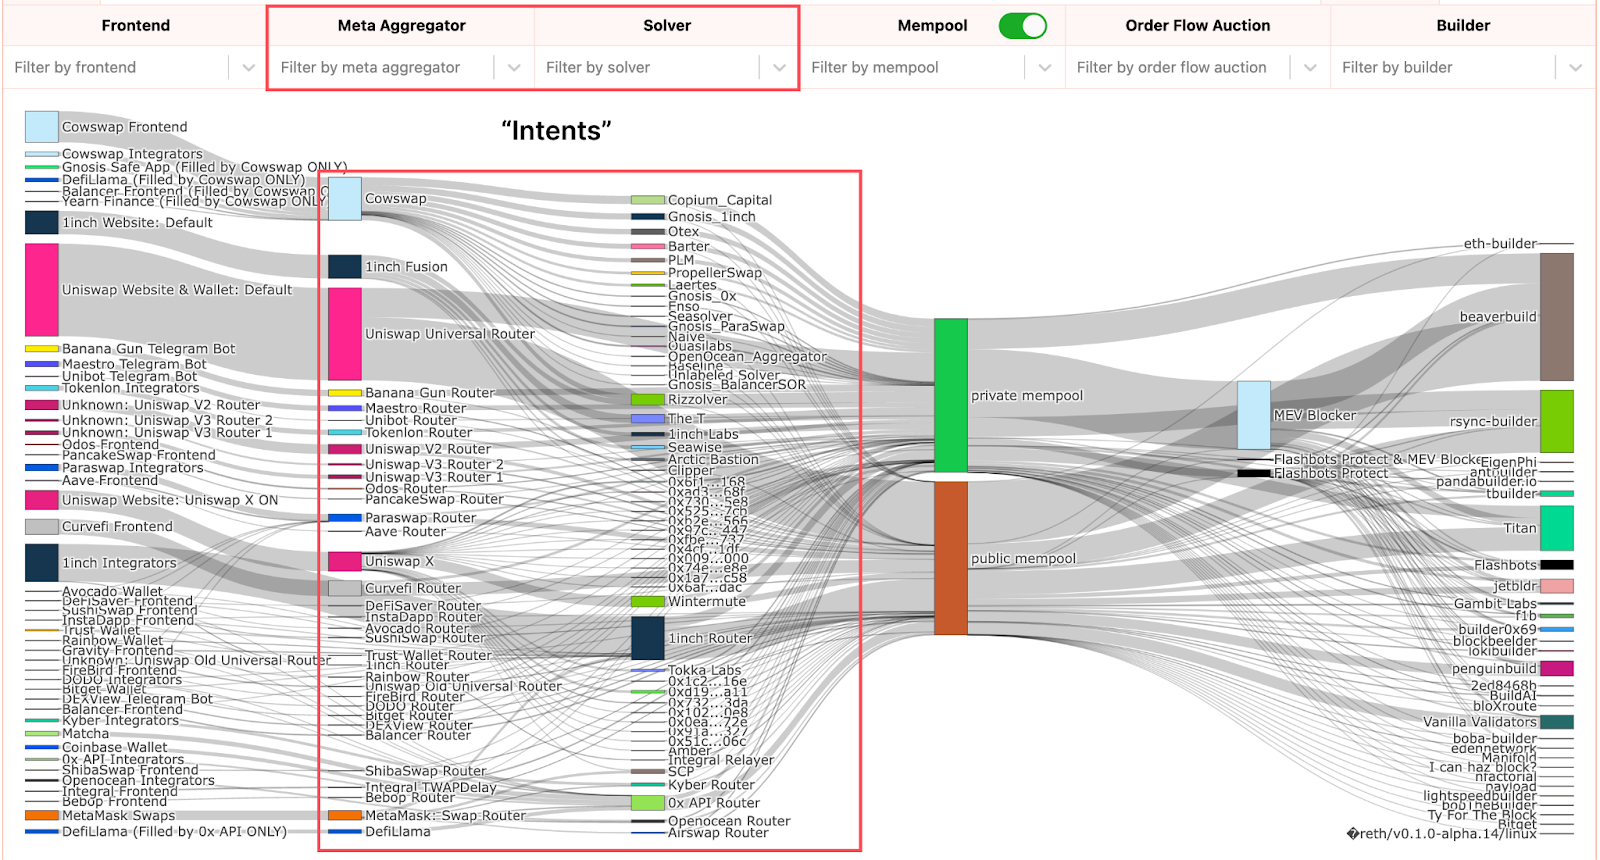The height and width of the screenshot is (860, 1600).
Task: Select the Builder column header
Action: (1463, 26)
